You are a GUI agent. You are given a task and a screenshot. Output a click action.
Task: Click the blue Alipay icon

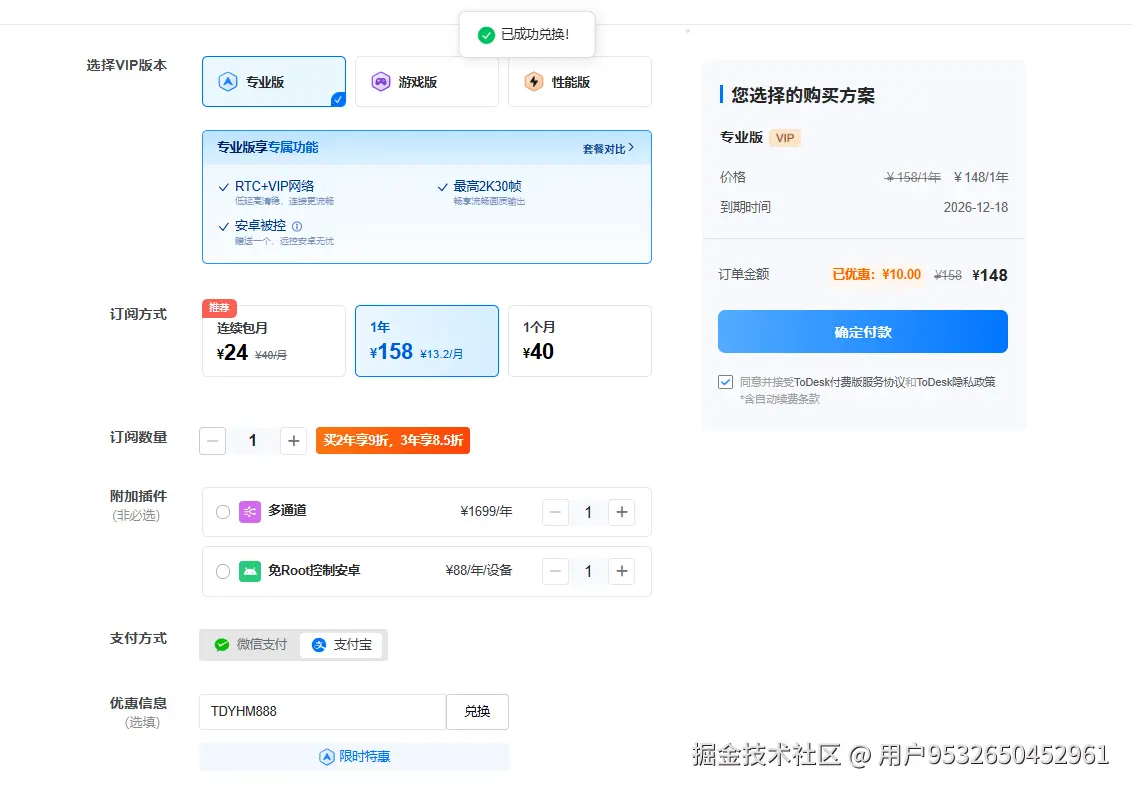[x=318, y=644]
